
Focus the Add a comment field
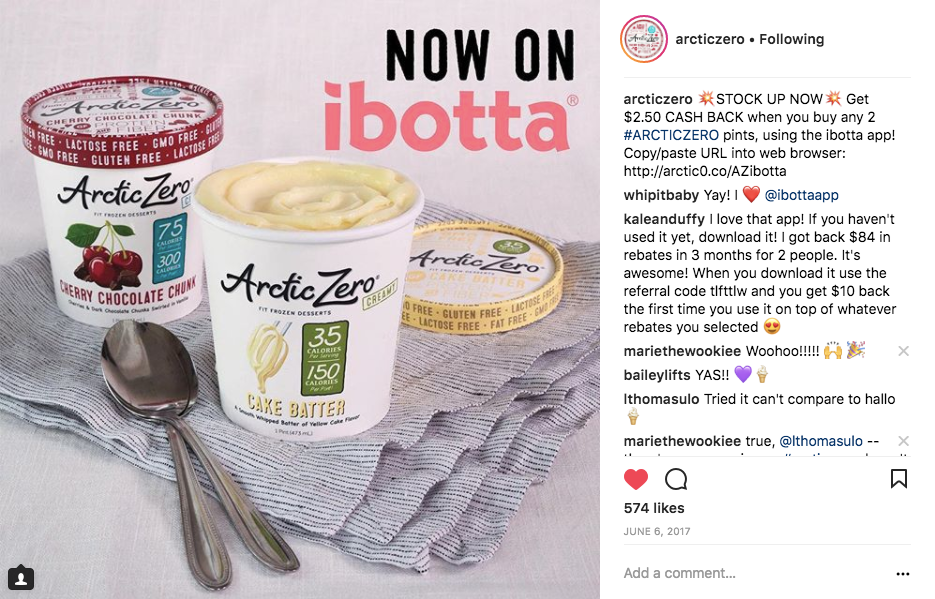pos(751,573)
